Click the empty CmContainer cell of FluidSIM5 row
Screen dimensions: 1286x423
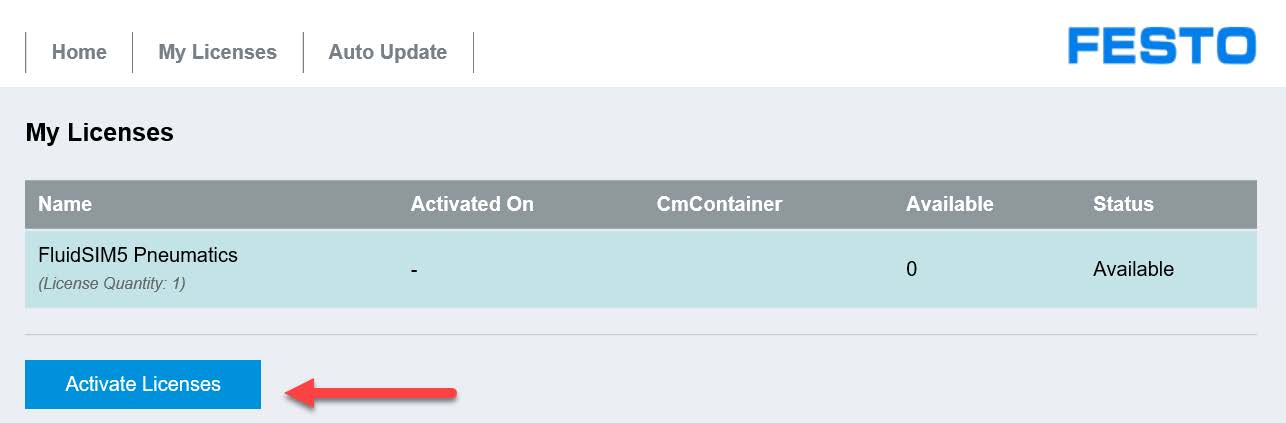768,269
